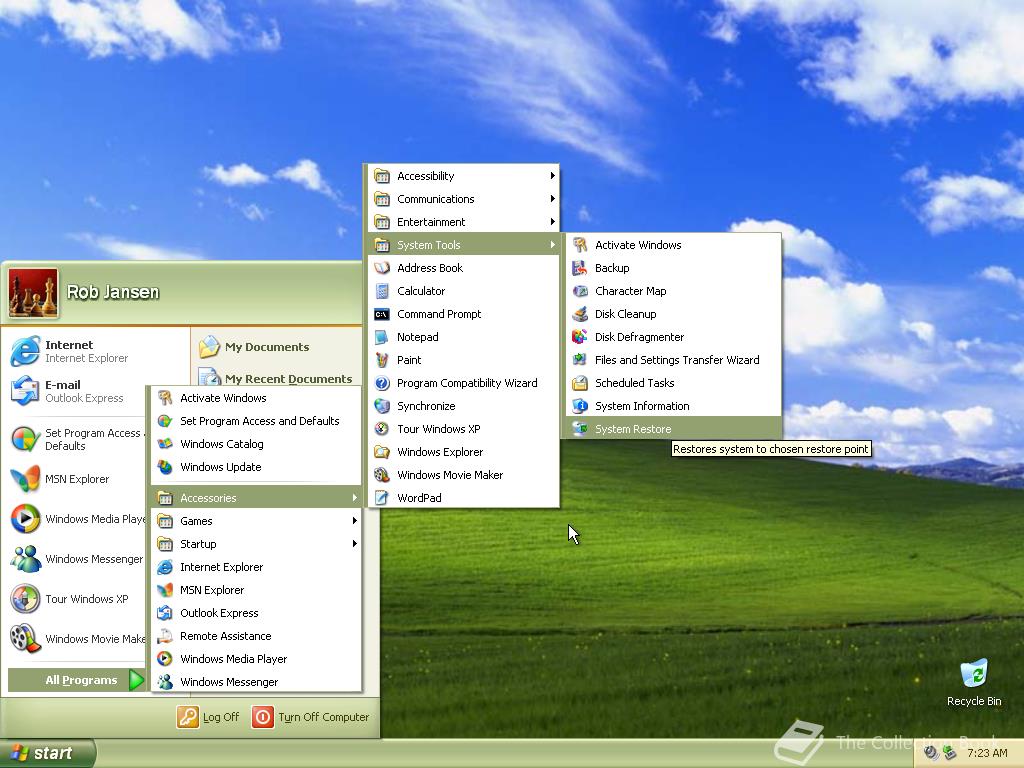Screen dimensions: 1024x768
Task: Expand the Entertainment submenu
Action: point(462,222)
